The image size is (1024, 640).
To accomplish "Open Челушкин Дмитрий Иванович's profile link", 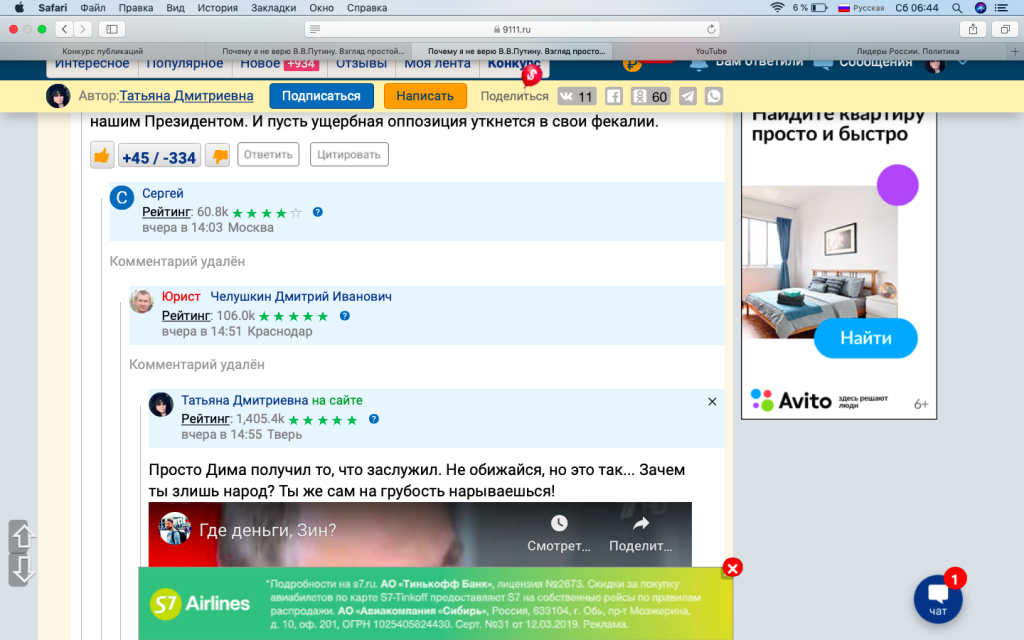I will tap(301, 297).
